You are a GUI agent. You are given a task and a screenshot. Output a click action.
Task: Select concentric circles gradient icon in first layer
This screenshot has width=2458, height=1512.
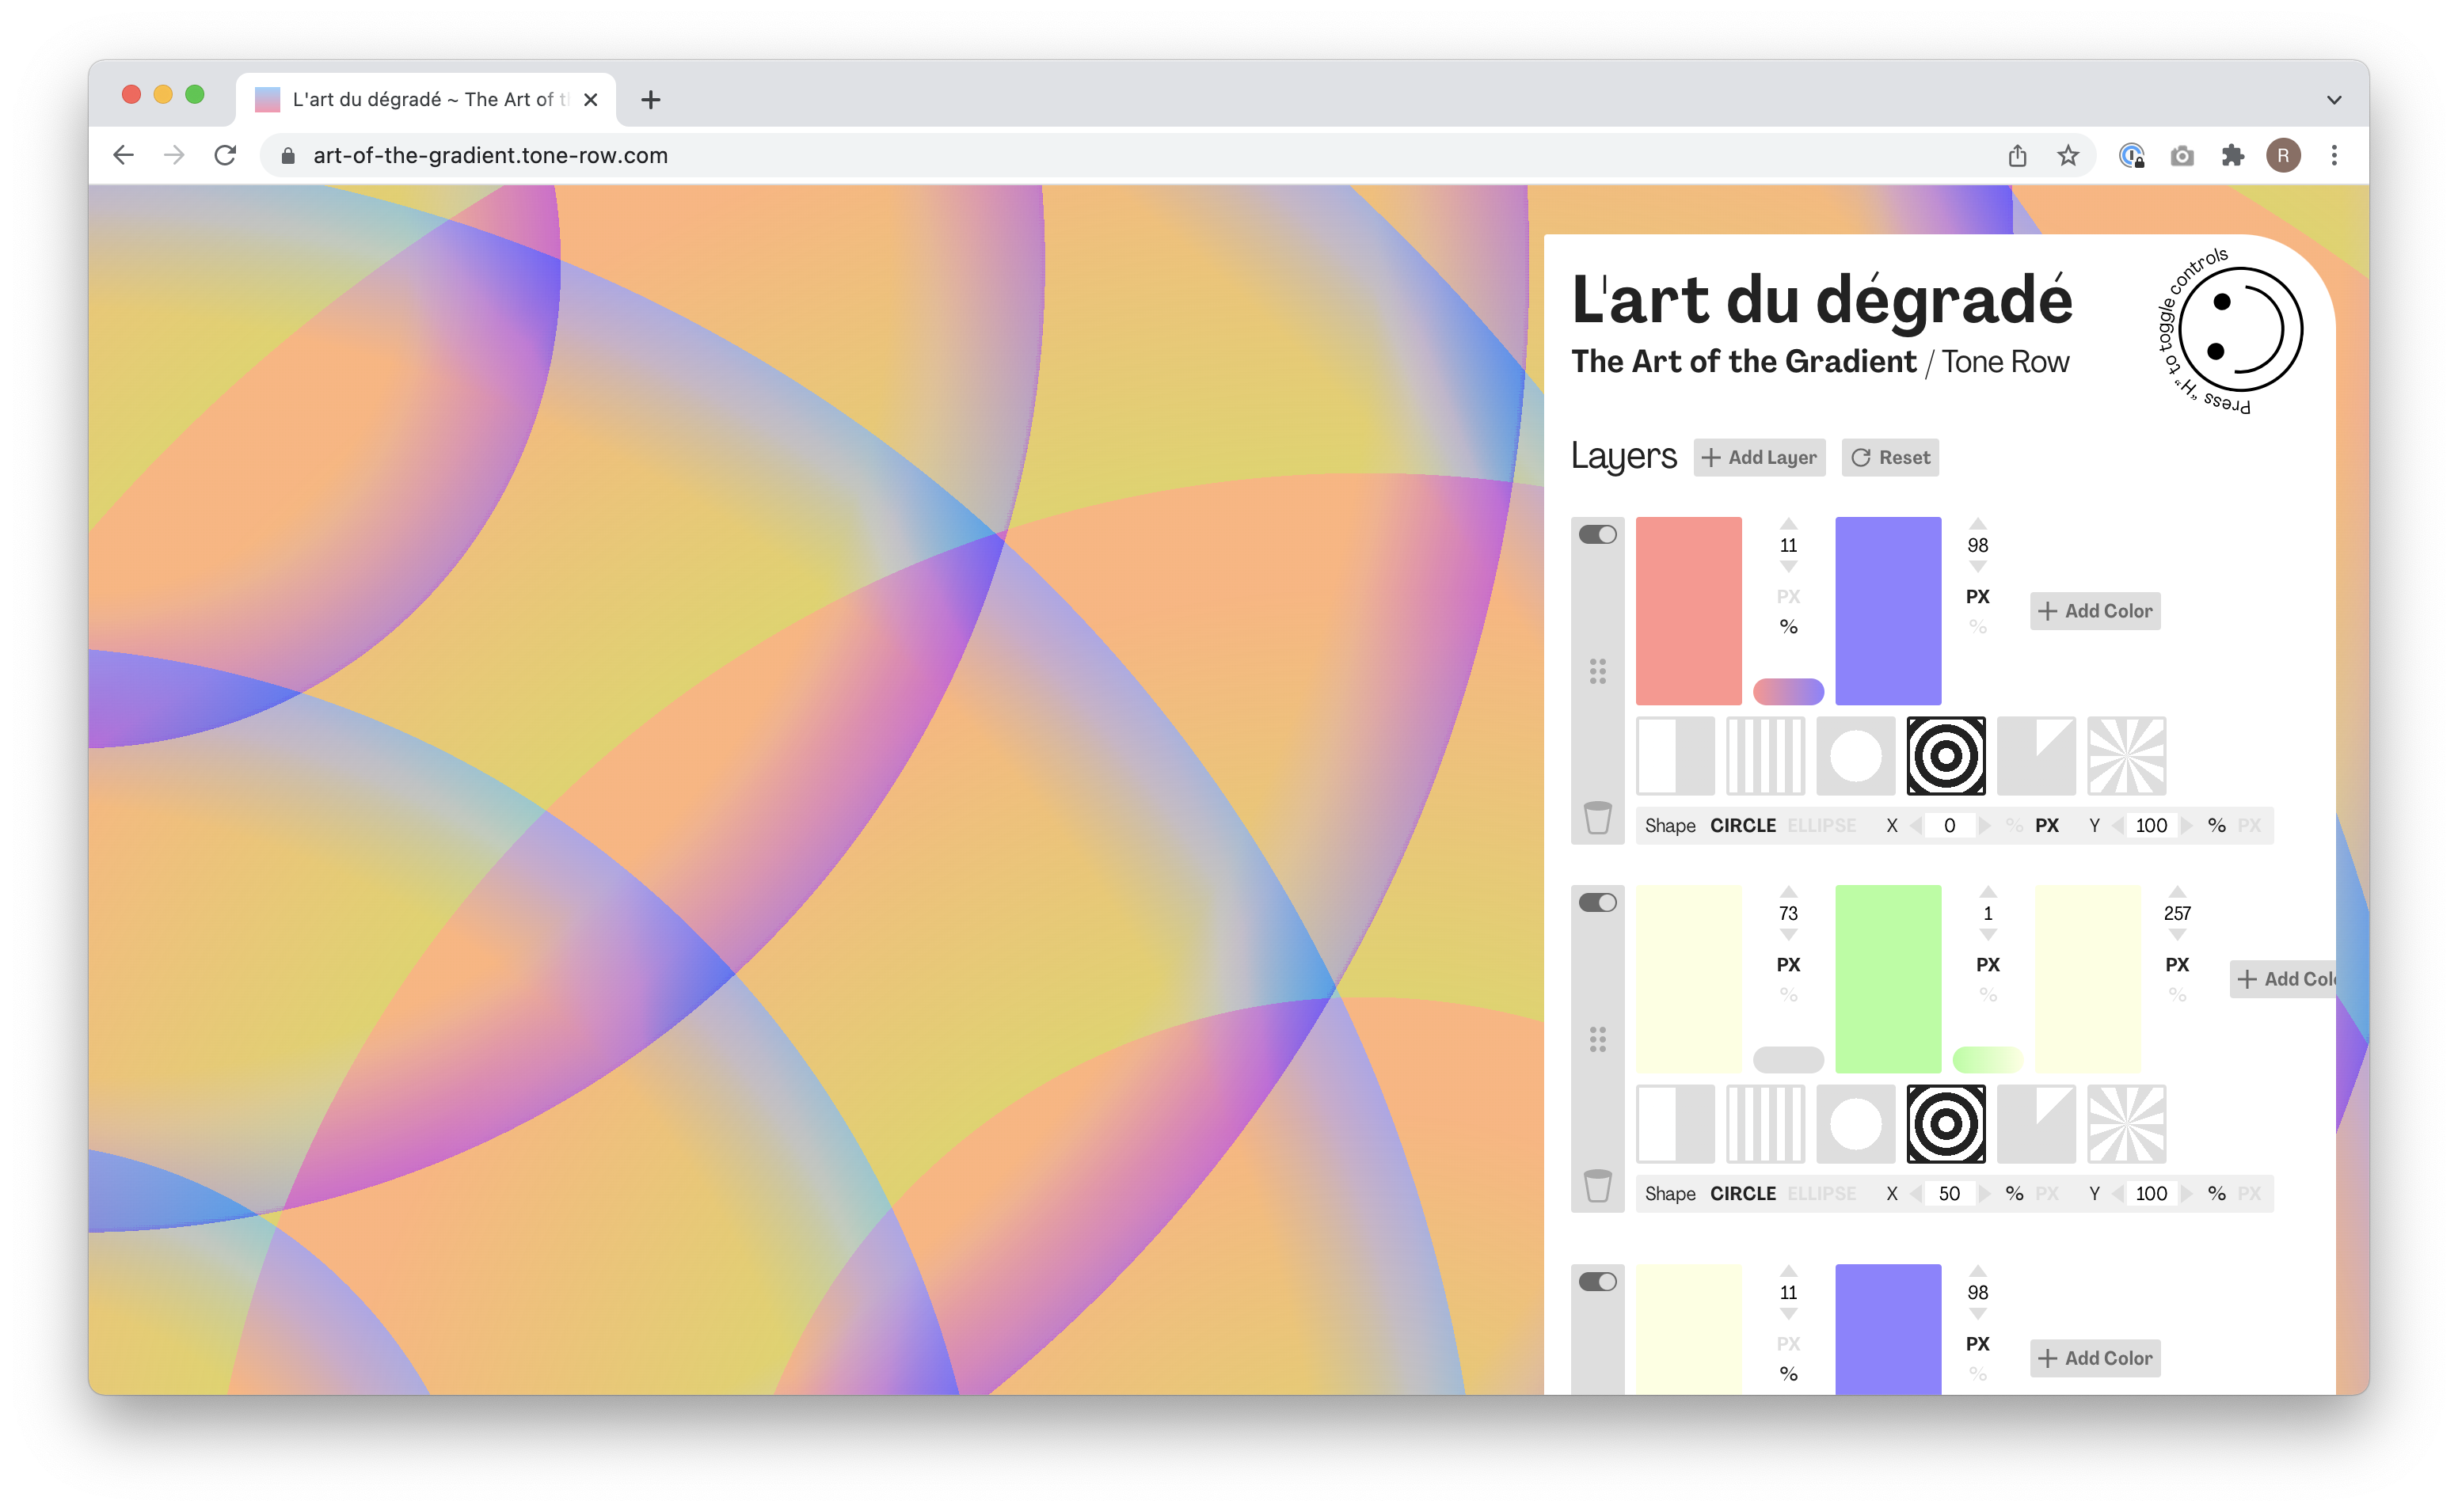1945,756
